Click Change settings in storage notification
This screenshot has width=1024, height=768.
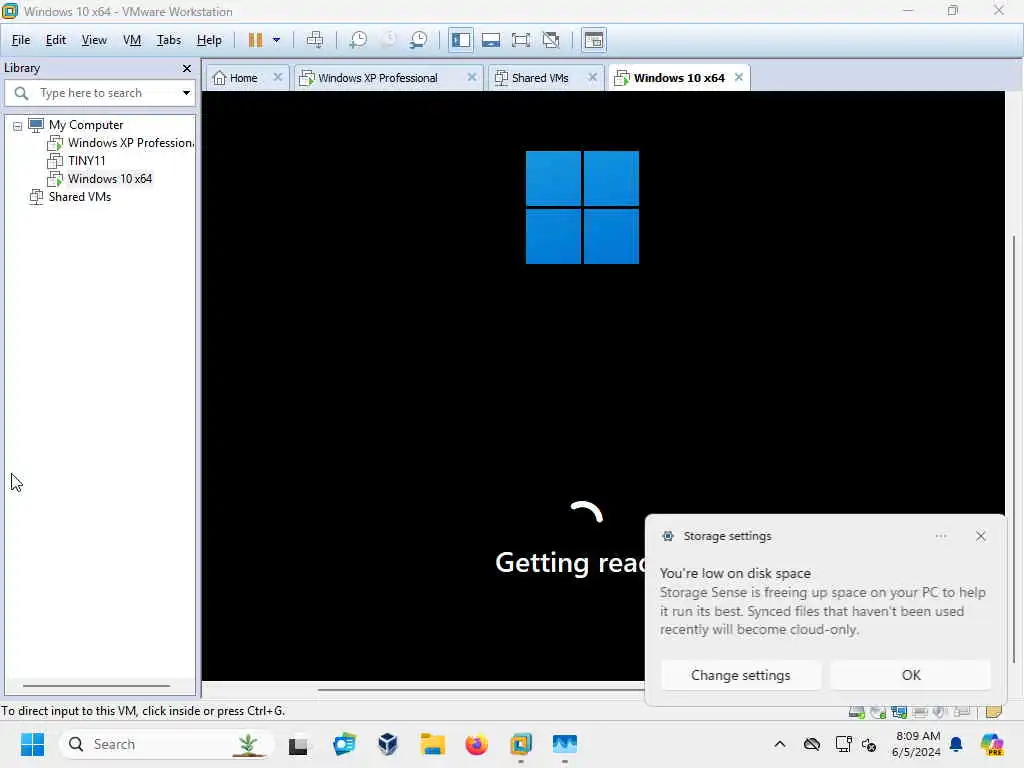741,675
